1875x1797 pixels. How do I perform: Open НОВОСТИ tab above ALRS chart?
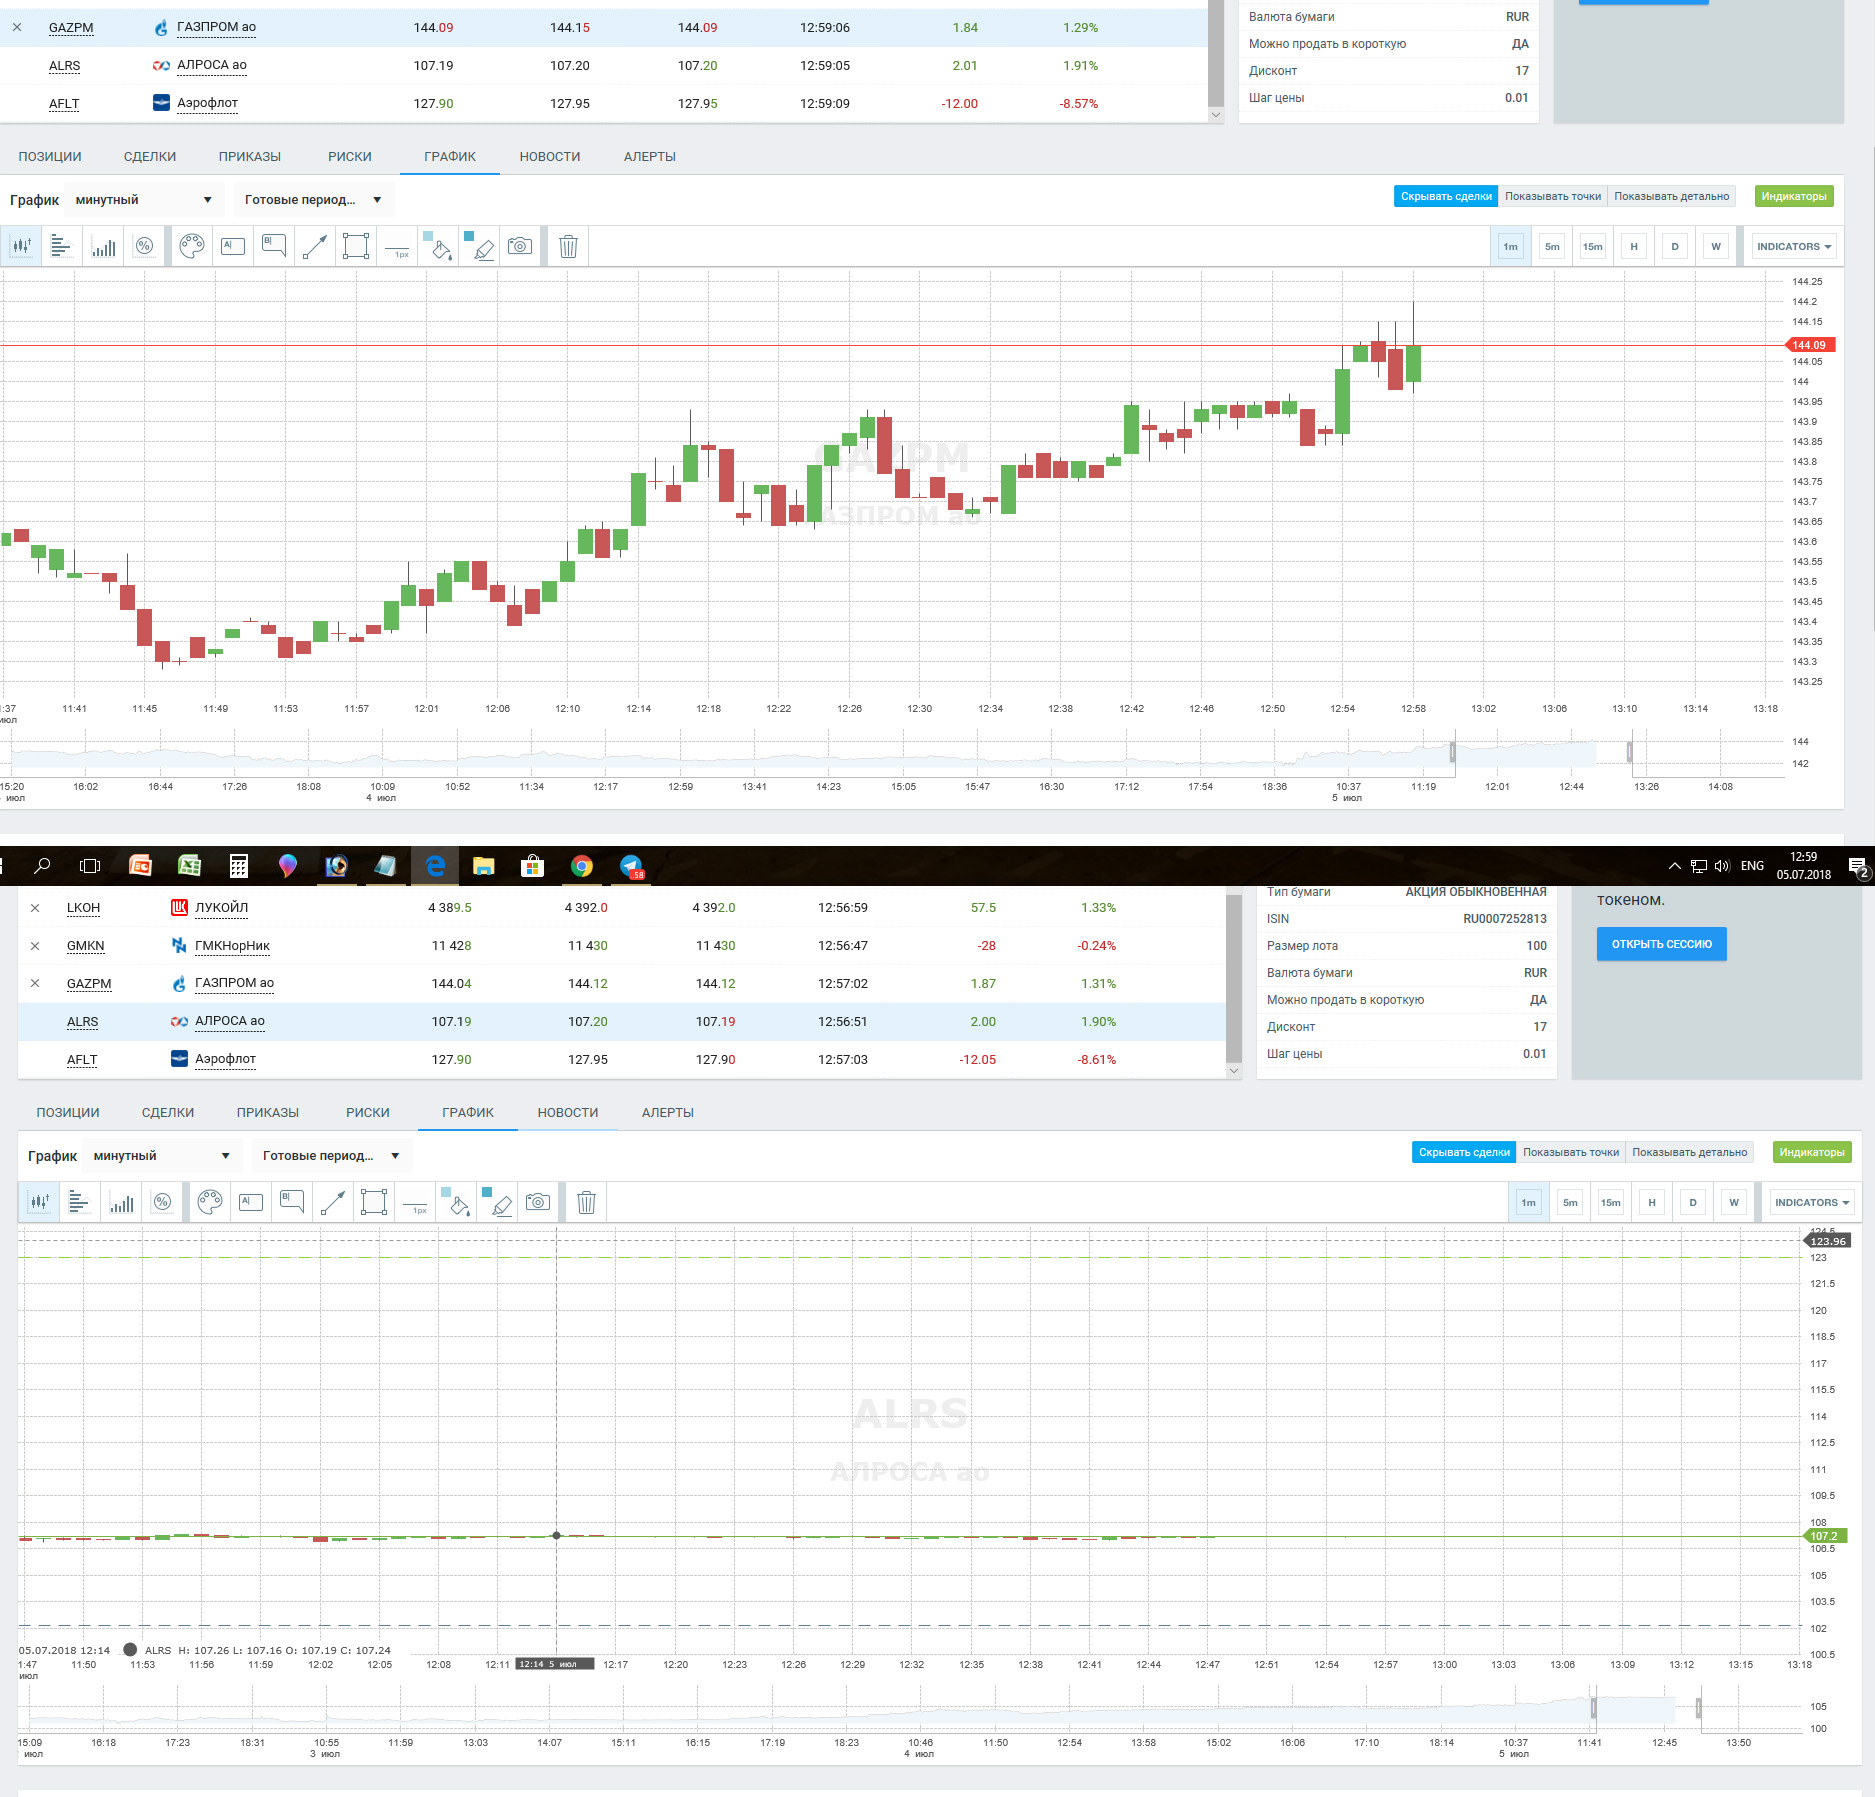568,1113
